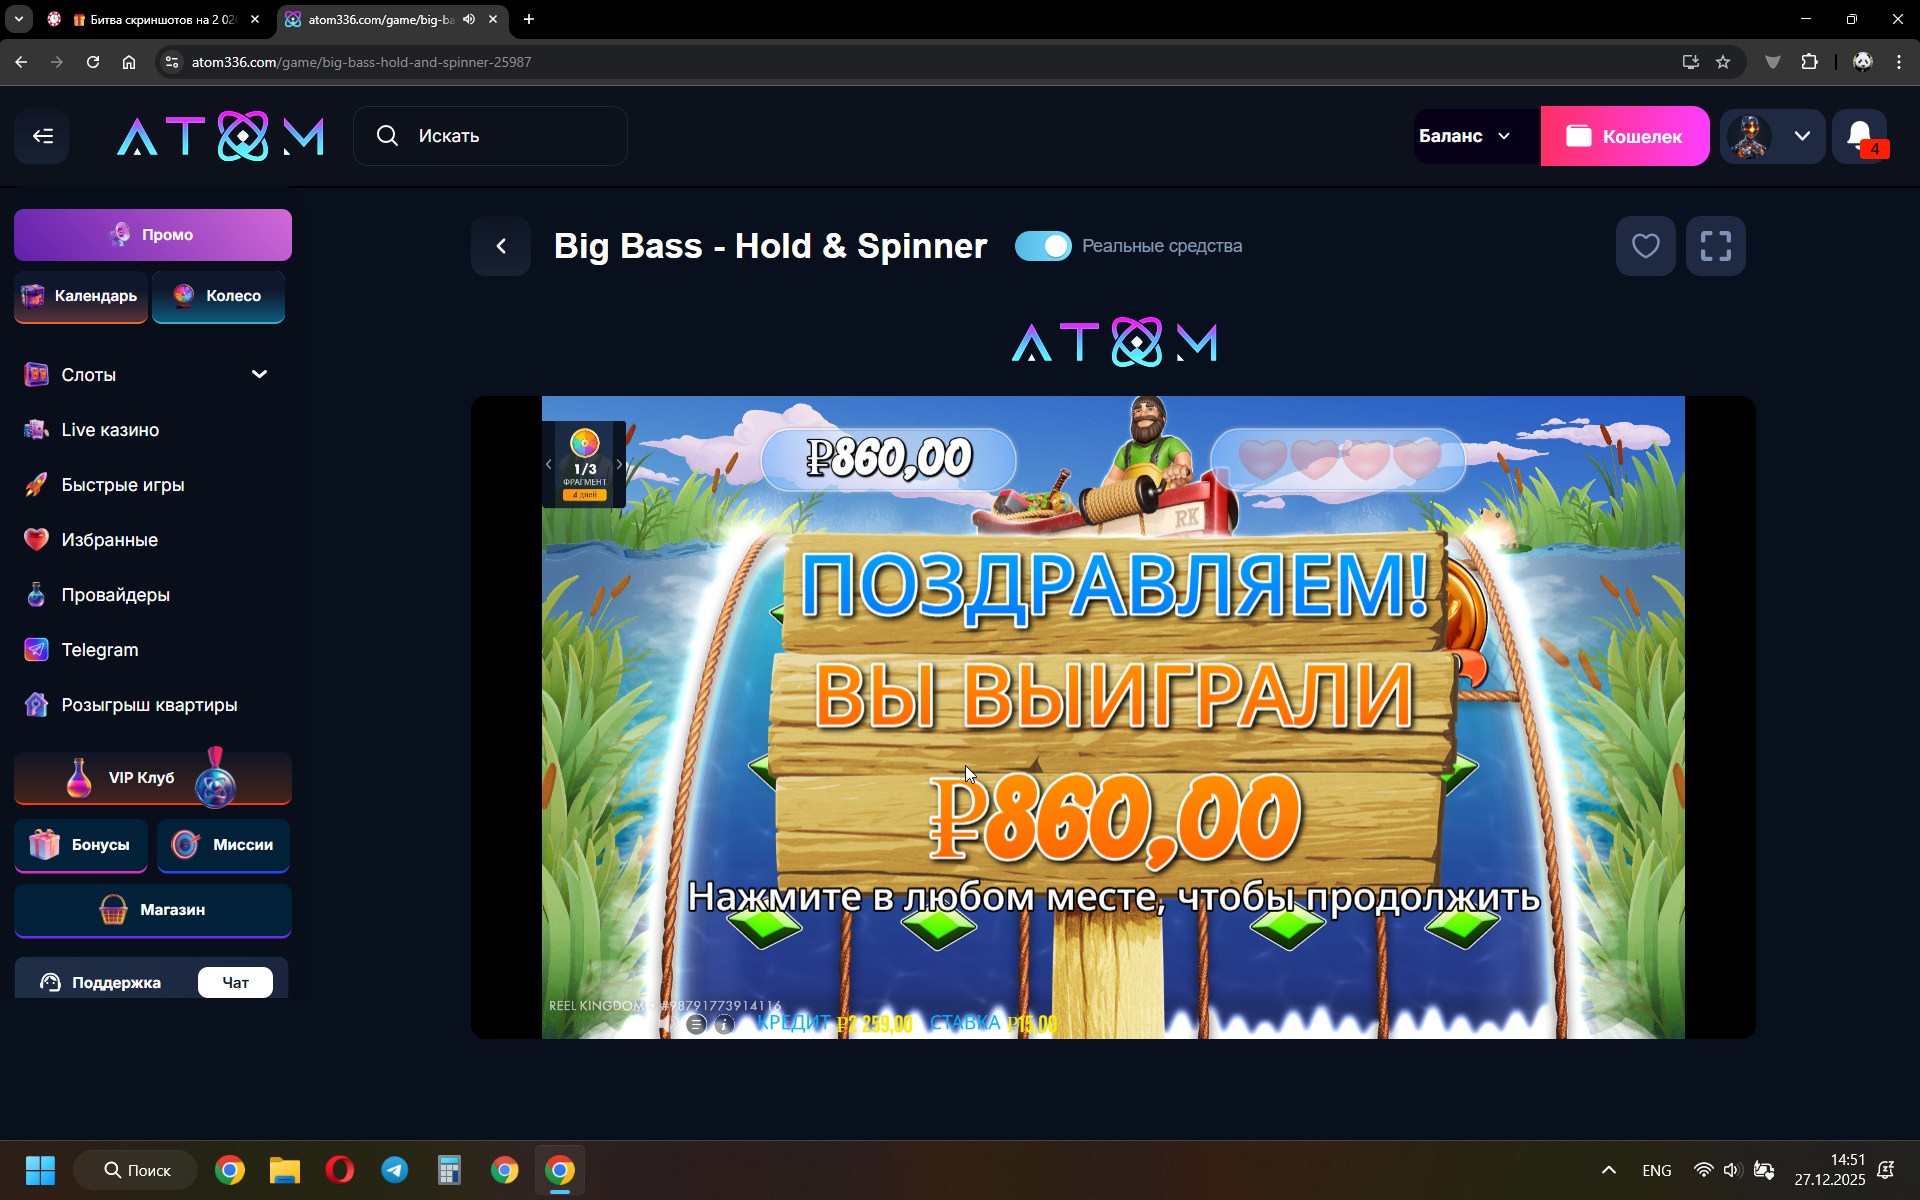Add game to favorites with heart icon
The height and width of the screenshot is (1200, 1920).
[1645, 246]
